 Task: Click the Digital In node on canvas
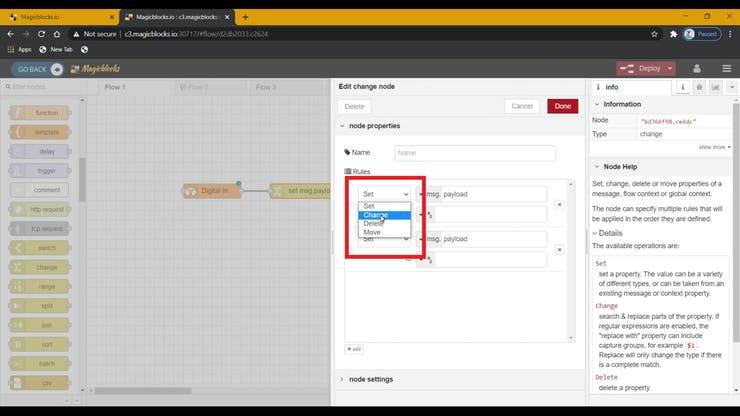tap(212, 190)
